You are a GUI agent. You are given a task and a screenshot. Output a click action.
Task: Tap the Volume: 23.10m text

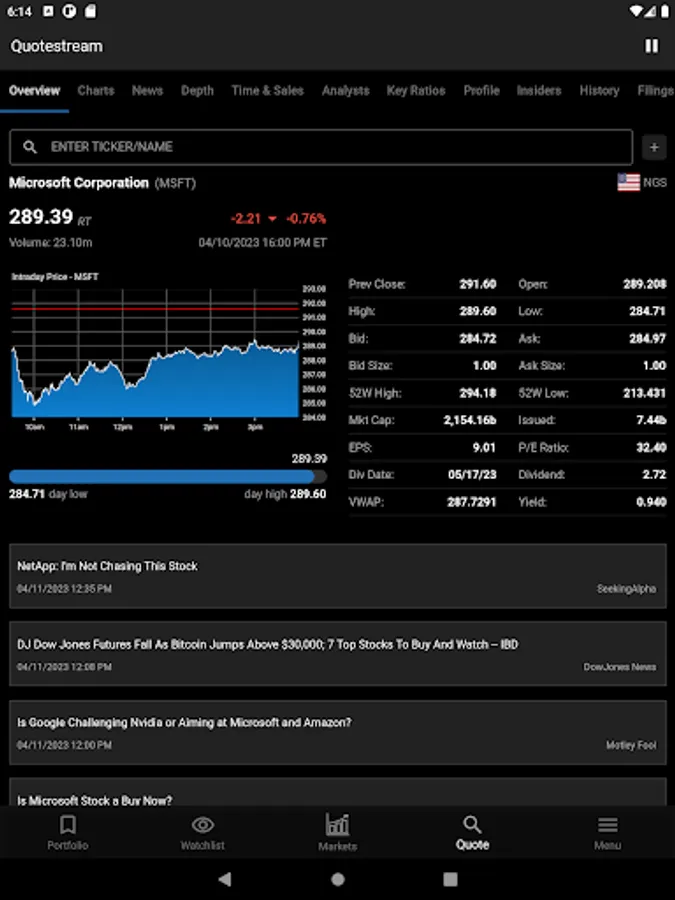click(51, 243)
